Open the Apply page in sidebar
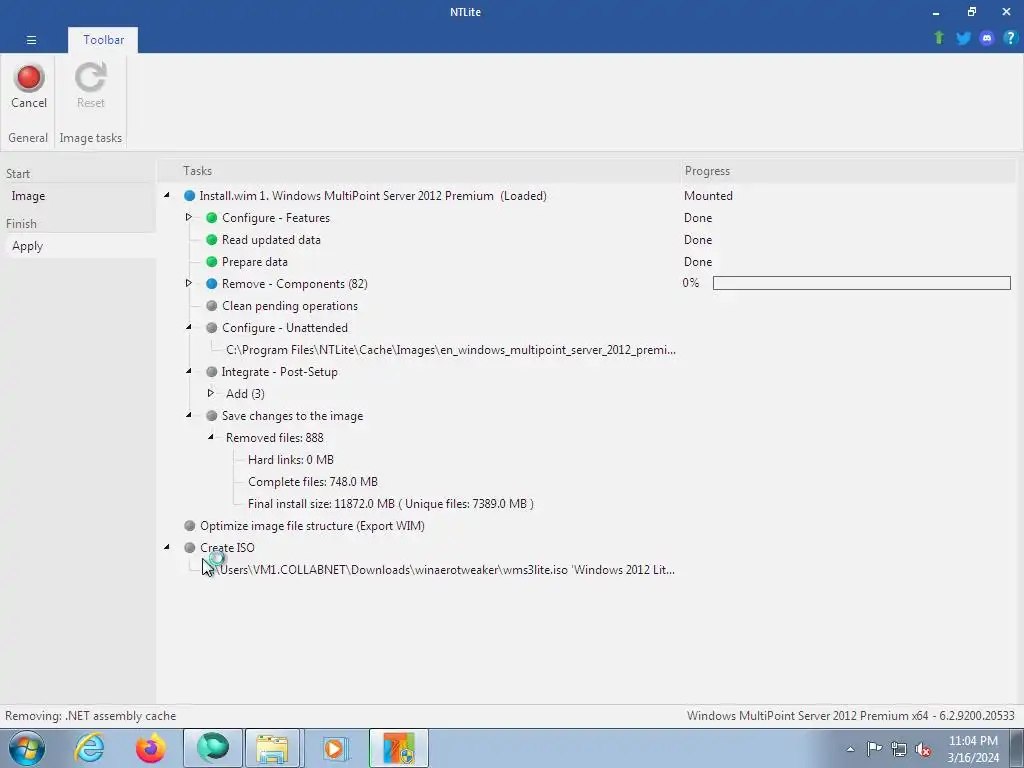The width and height of the screenshot is (1024, 768). point(78,246)
